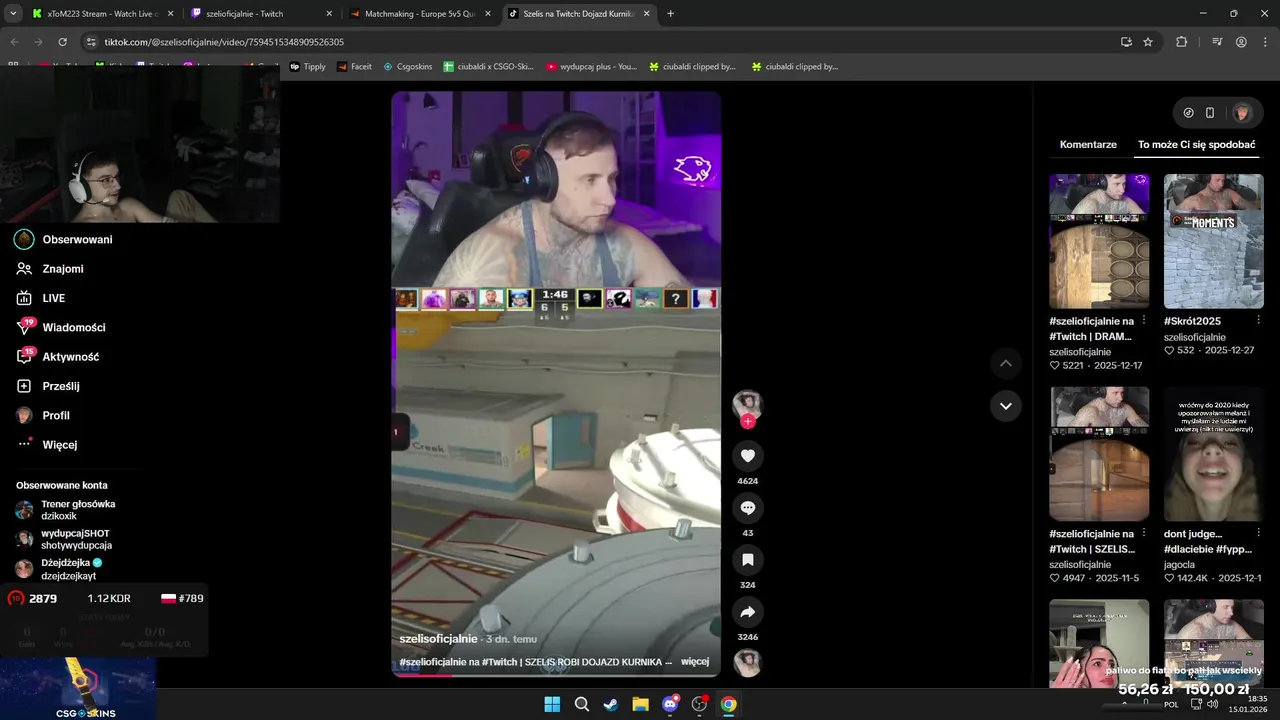Seek on the video progress bar

coord(556,675)
